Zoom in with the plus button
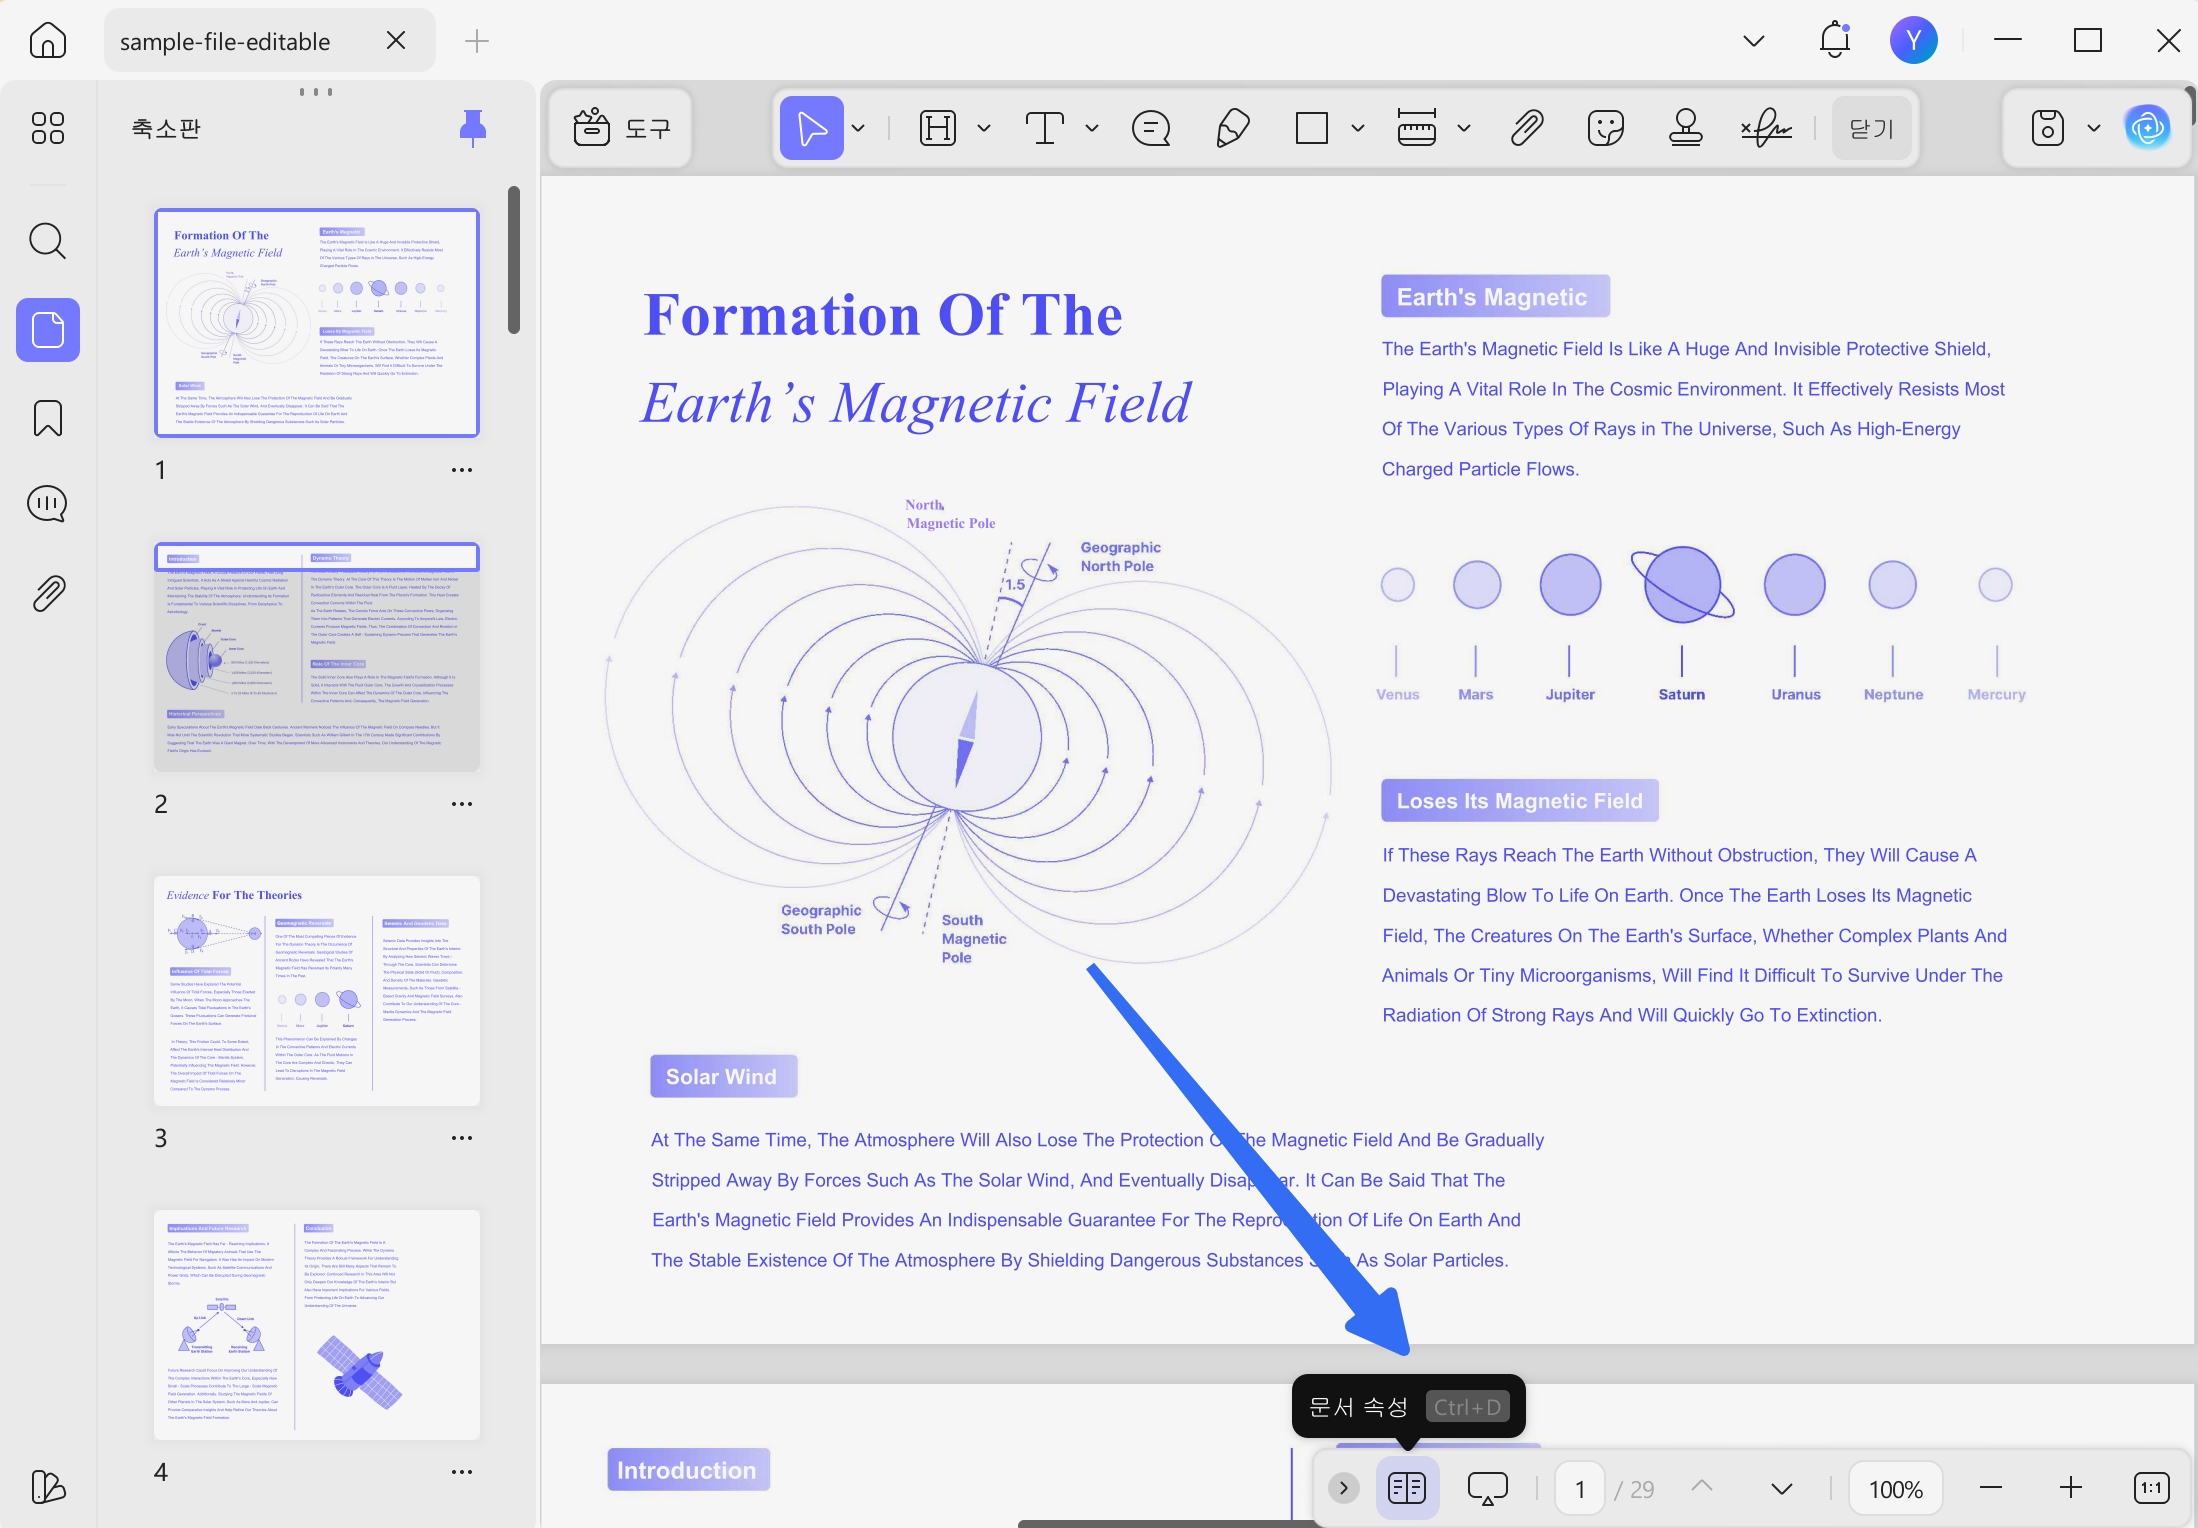Image resolution: width=2198 pixels, height=1528 pixels. click(x=2071, y=1488)
